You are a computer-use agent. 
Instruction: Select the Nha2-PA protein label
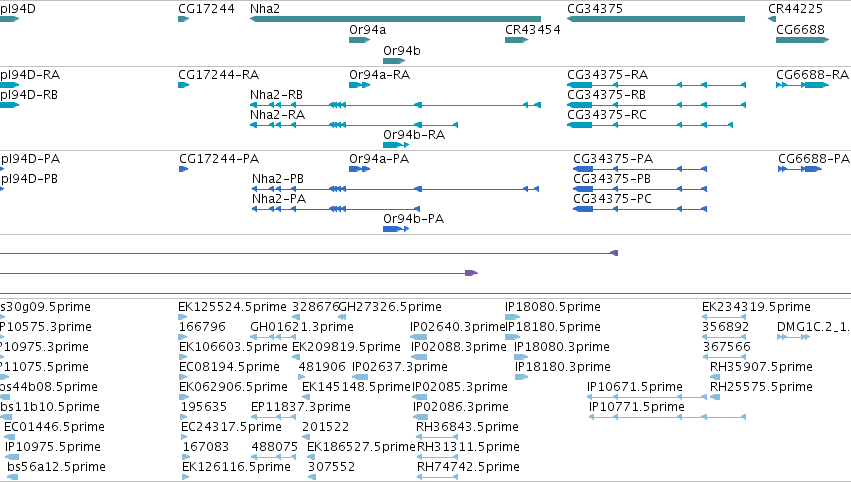click(279, 199)
